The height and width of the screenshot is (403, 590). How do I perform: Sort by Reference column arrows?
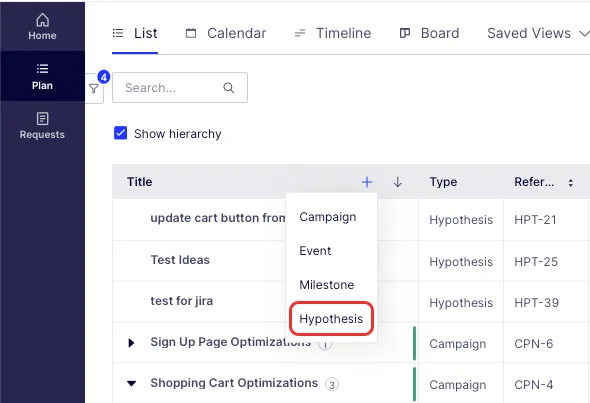pos(570,183)
